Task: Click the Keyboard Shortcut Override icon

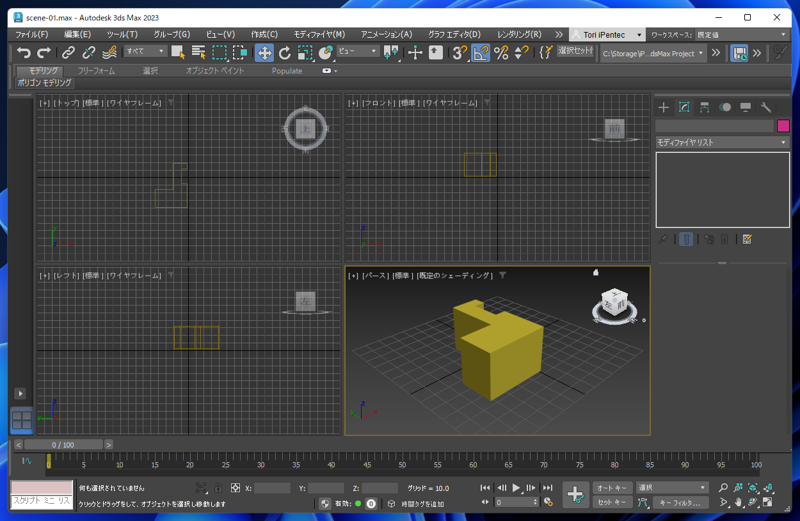Action: coord(436,53)
